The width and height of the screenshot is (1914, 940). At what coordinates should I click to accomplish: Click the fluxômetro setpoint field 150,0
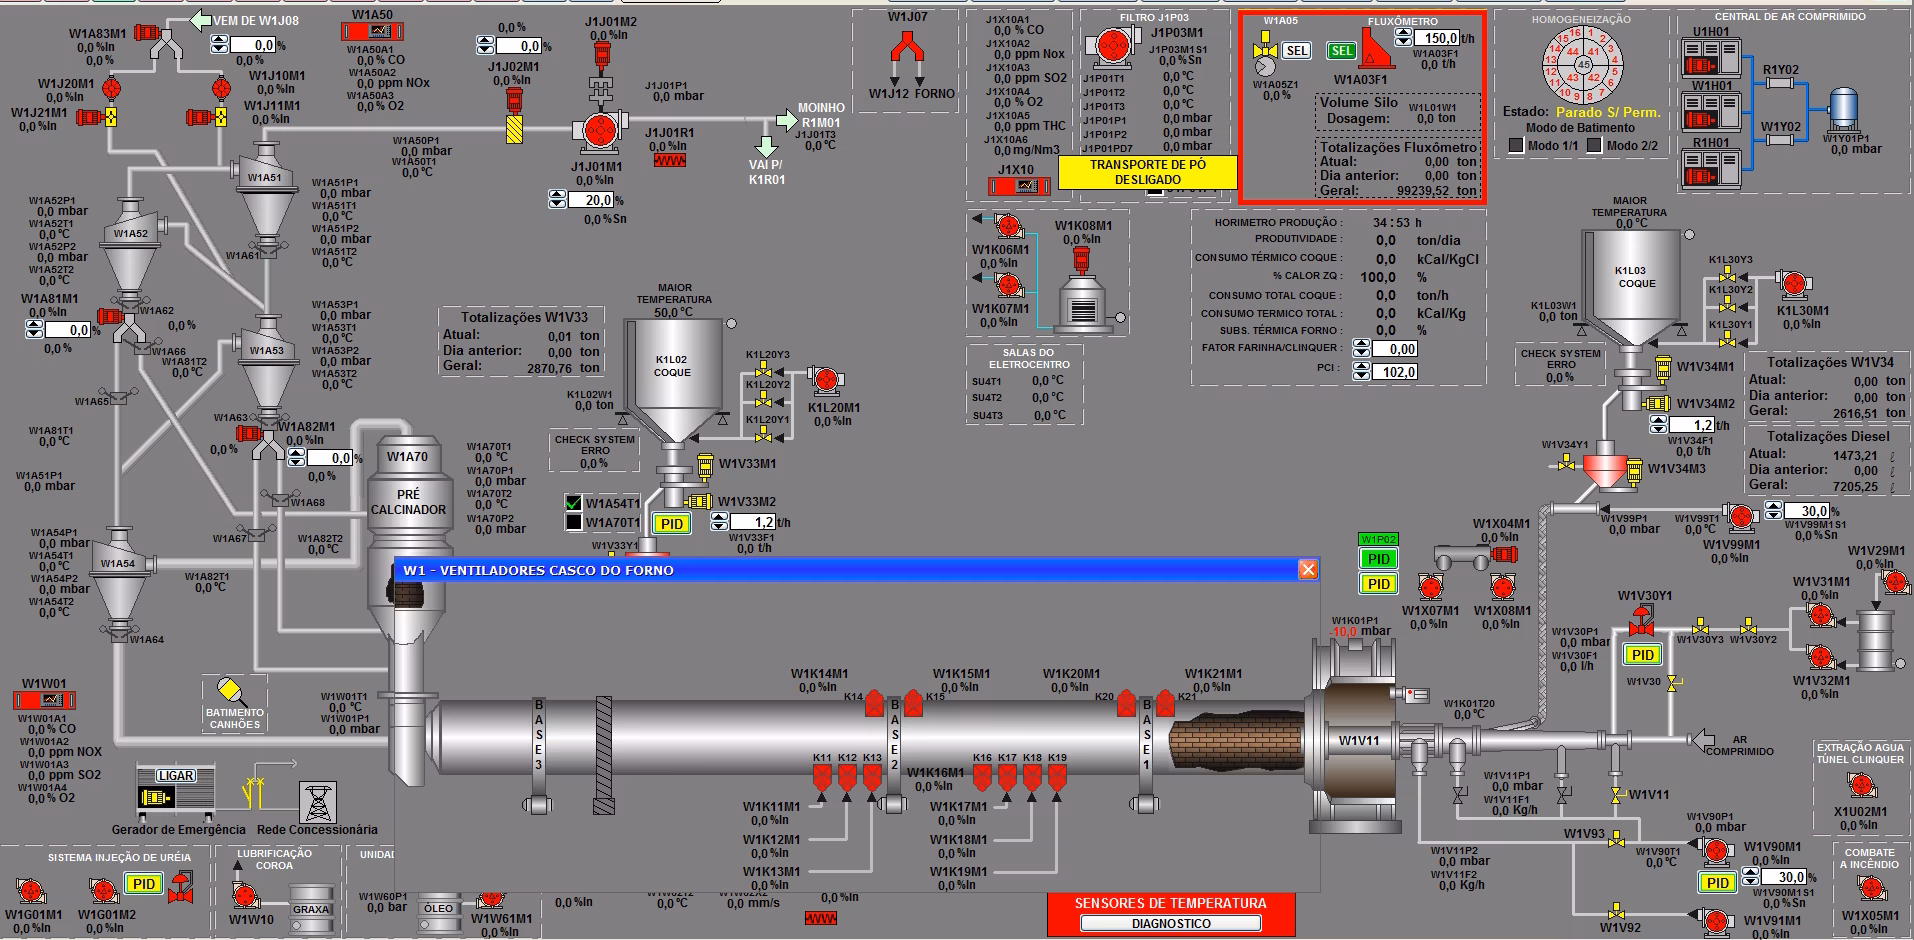coord(1437,38)
